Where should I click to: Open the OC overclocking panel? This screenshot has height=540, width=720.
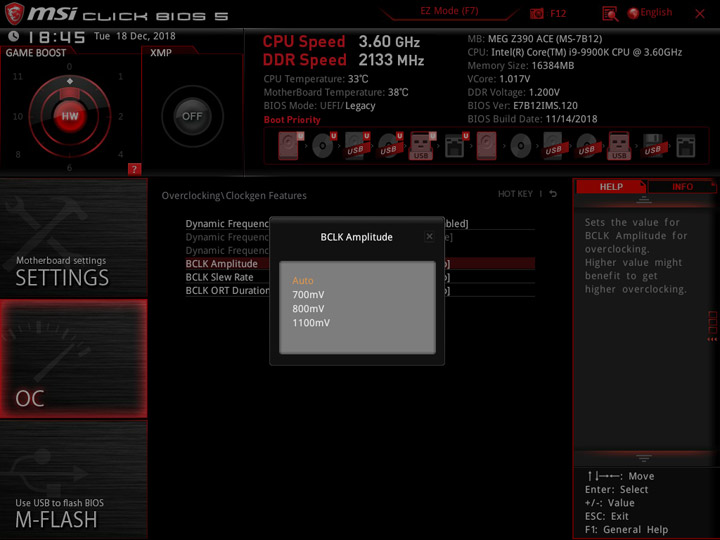[x=73, y=359]
